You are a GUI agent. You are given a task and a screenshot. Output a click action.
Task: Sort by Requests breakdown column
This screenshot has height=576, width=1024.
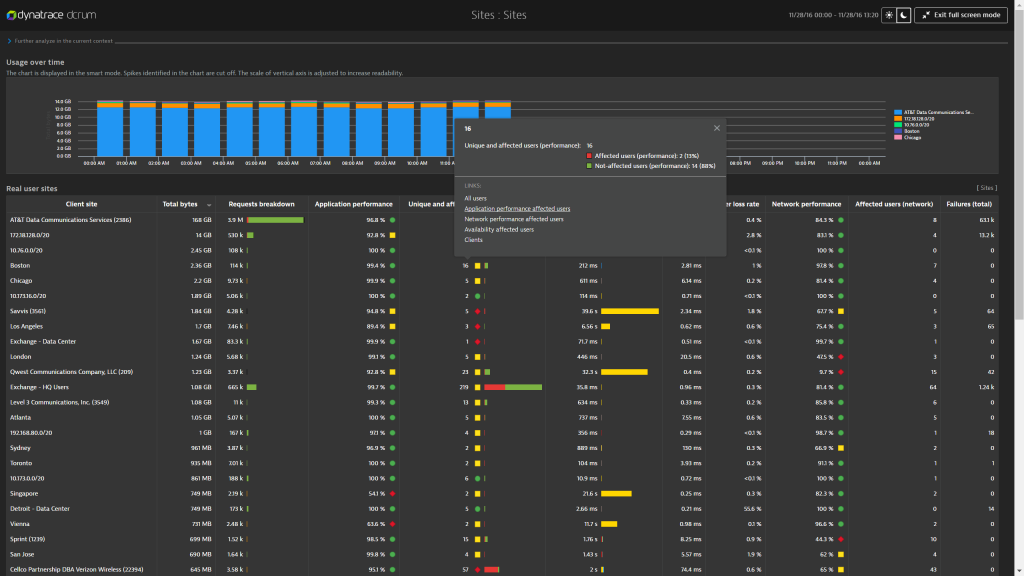pos(261,204)
